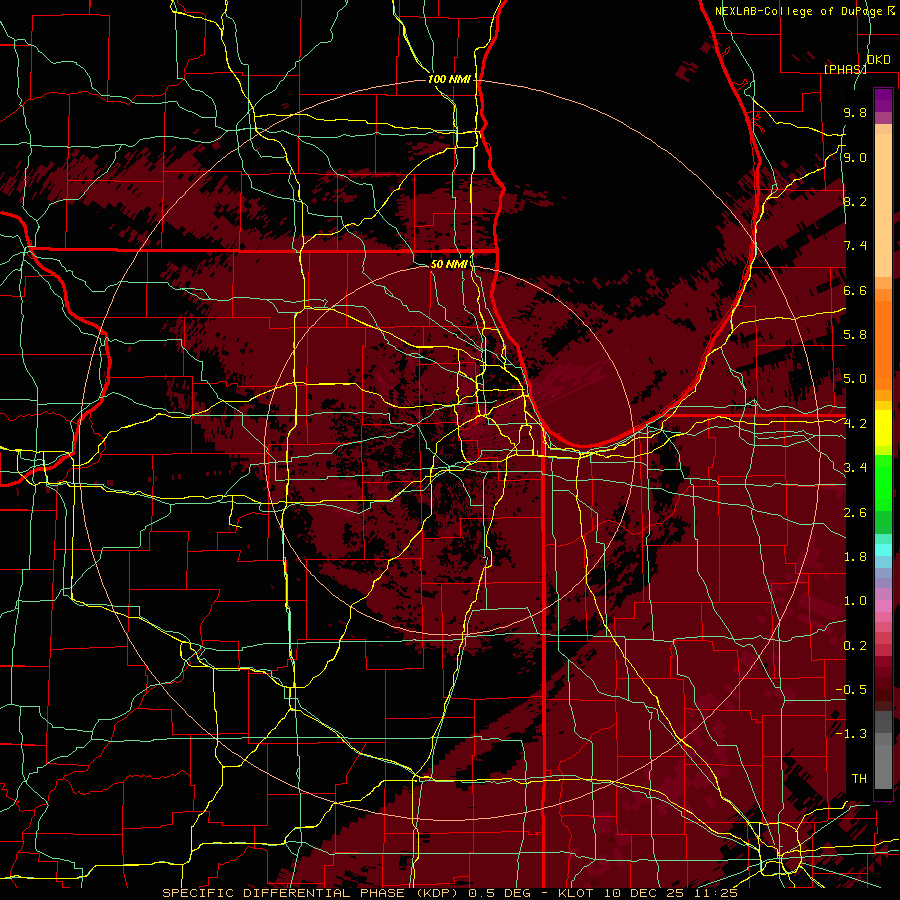Click the NEXLAB-College of DuPage credit text
The width and height of the screenshot is (900, 900).
click(x=799, y=11)
